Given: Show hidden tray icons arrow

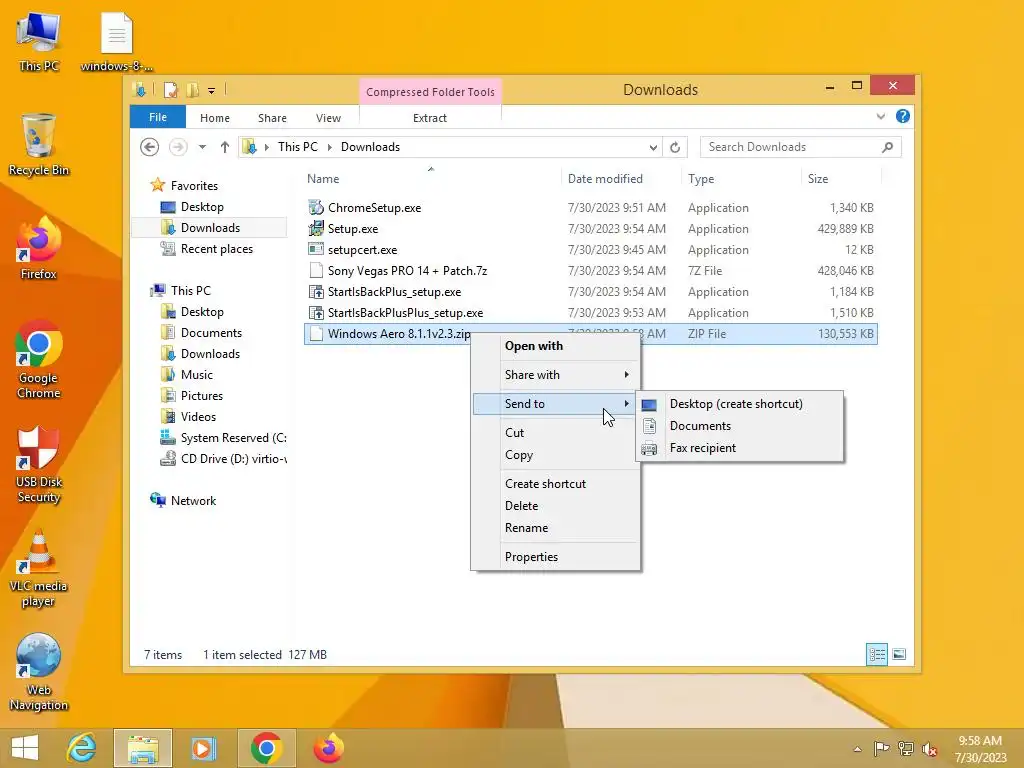Looking at the screenshot, I should click(857, 749).
